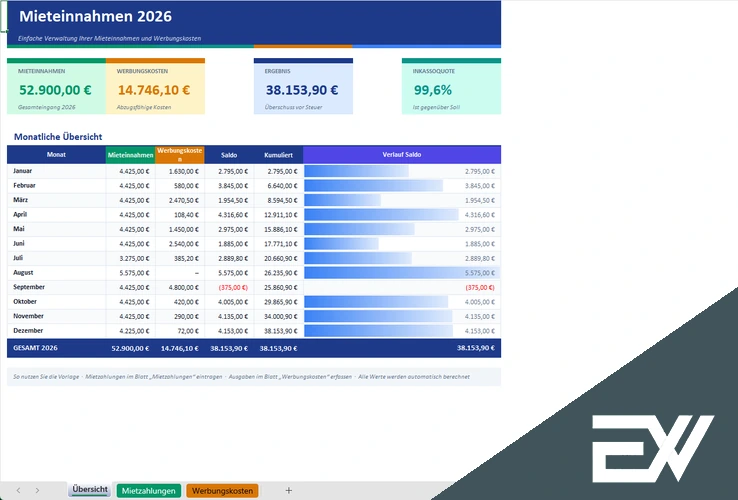Select the Verlauf Saldo column header

(402, 154)
